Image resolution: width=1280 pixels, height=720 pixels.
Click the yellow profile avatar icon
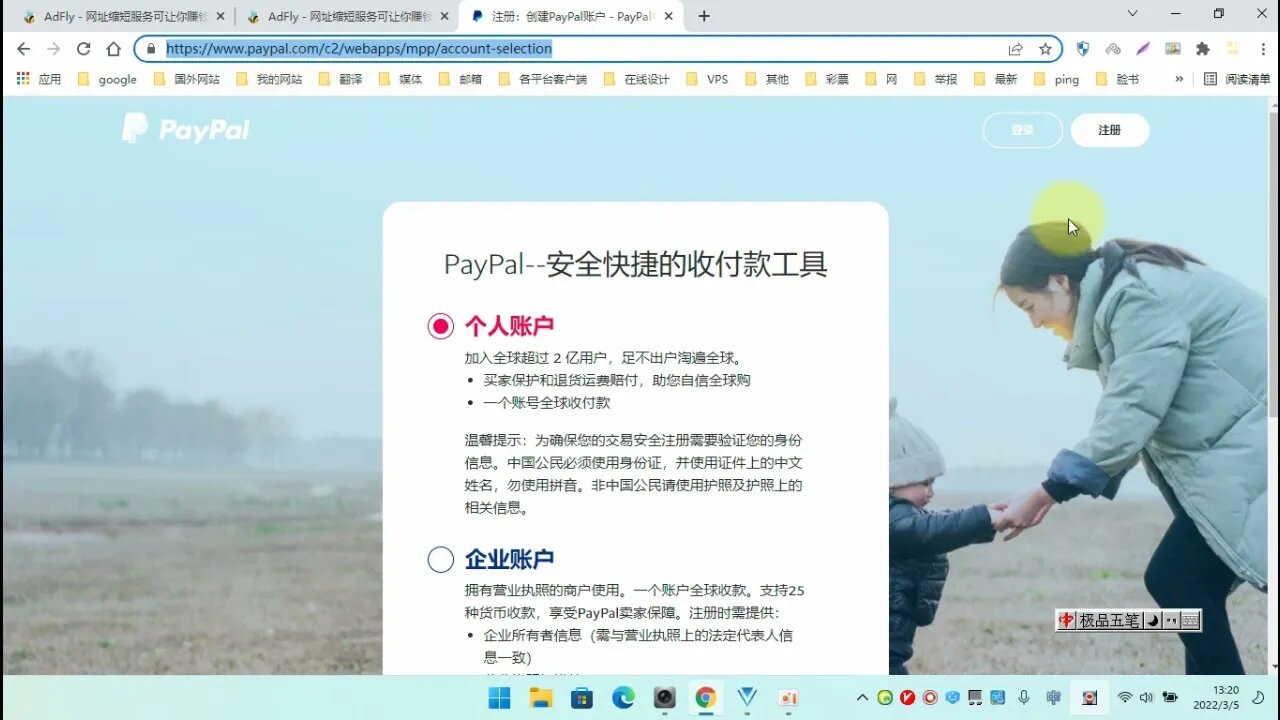coord(1233,49)
